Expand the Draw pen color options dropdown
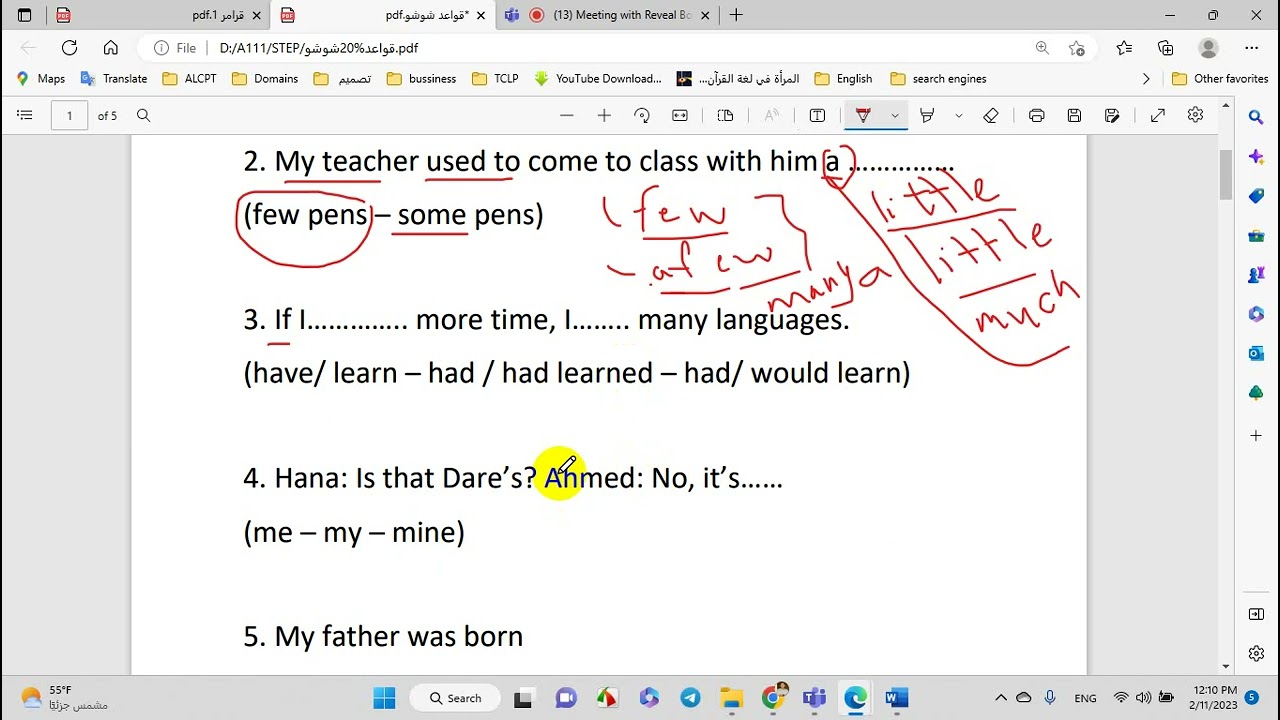Image resolution: width=1280 pixels, height=720 pixels. click(x=895, y=116)
